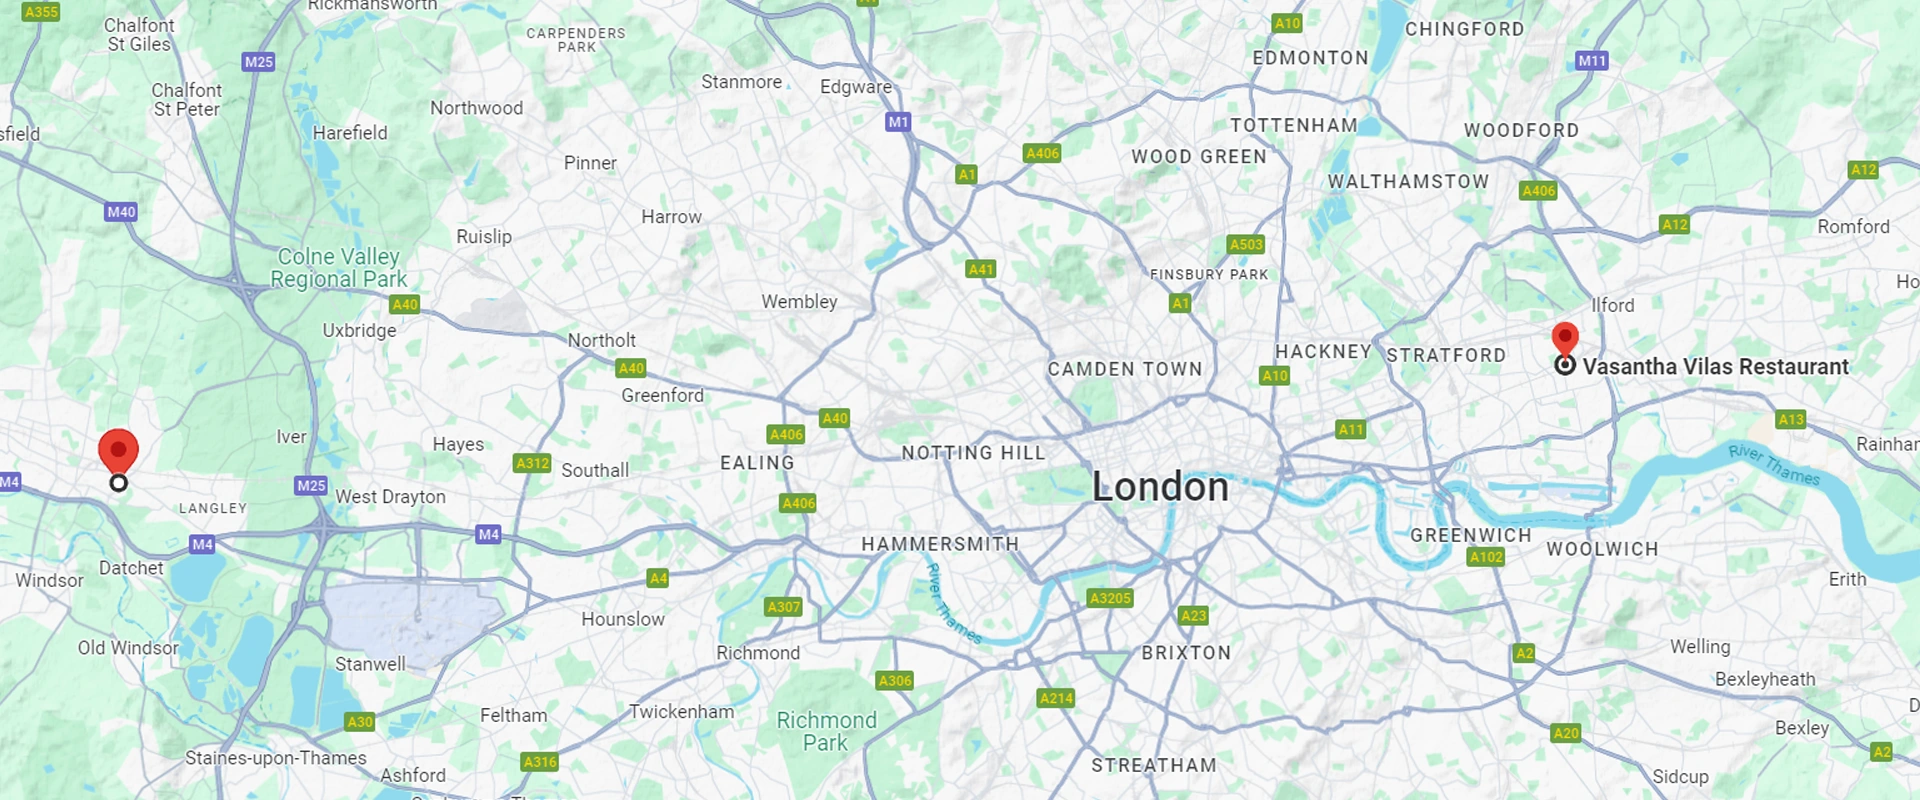Click the London city label
1920x800 pixels.
point(1160,487)
